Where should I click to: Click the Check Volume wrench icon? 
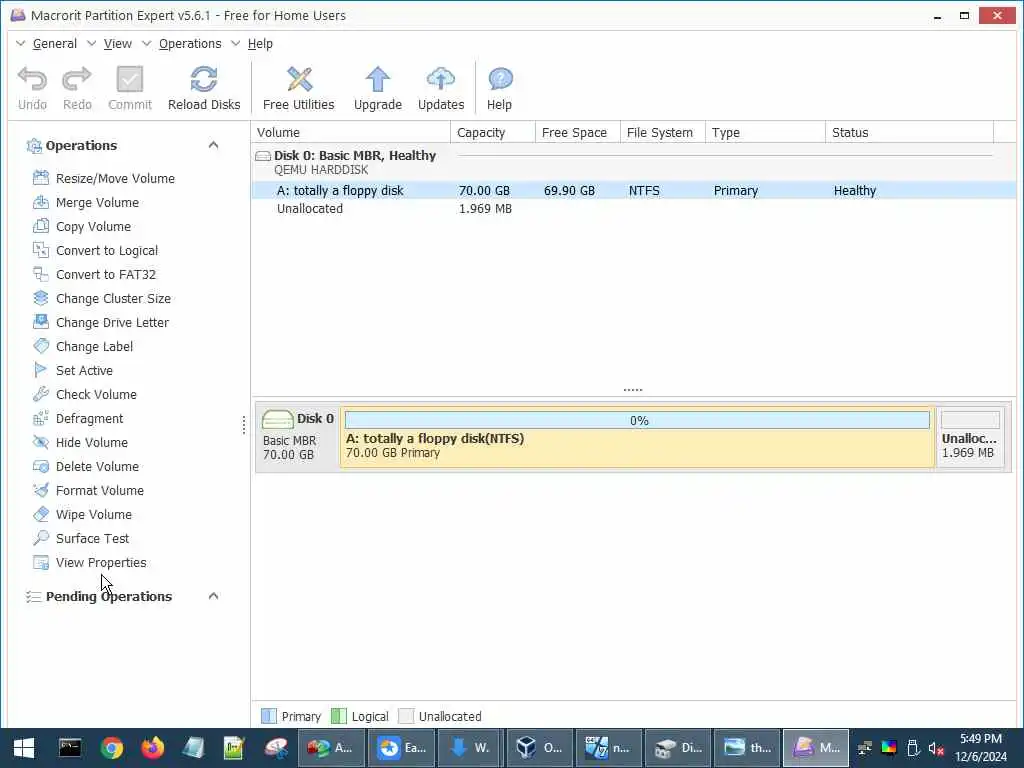41,394
